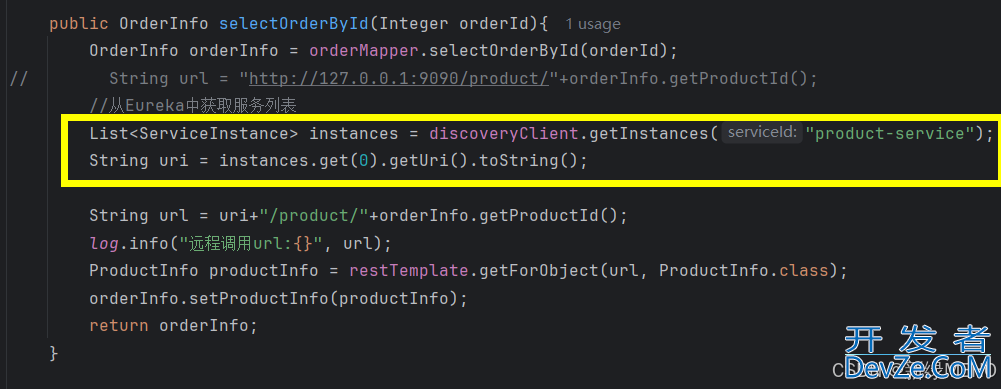Click the line-comment slashes in the gutter
The width and height of the screenshot is (1001, 389).
click(20, 79)
